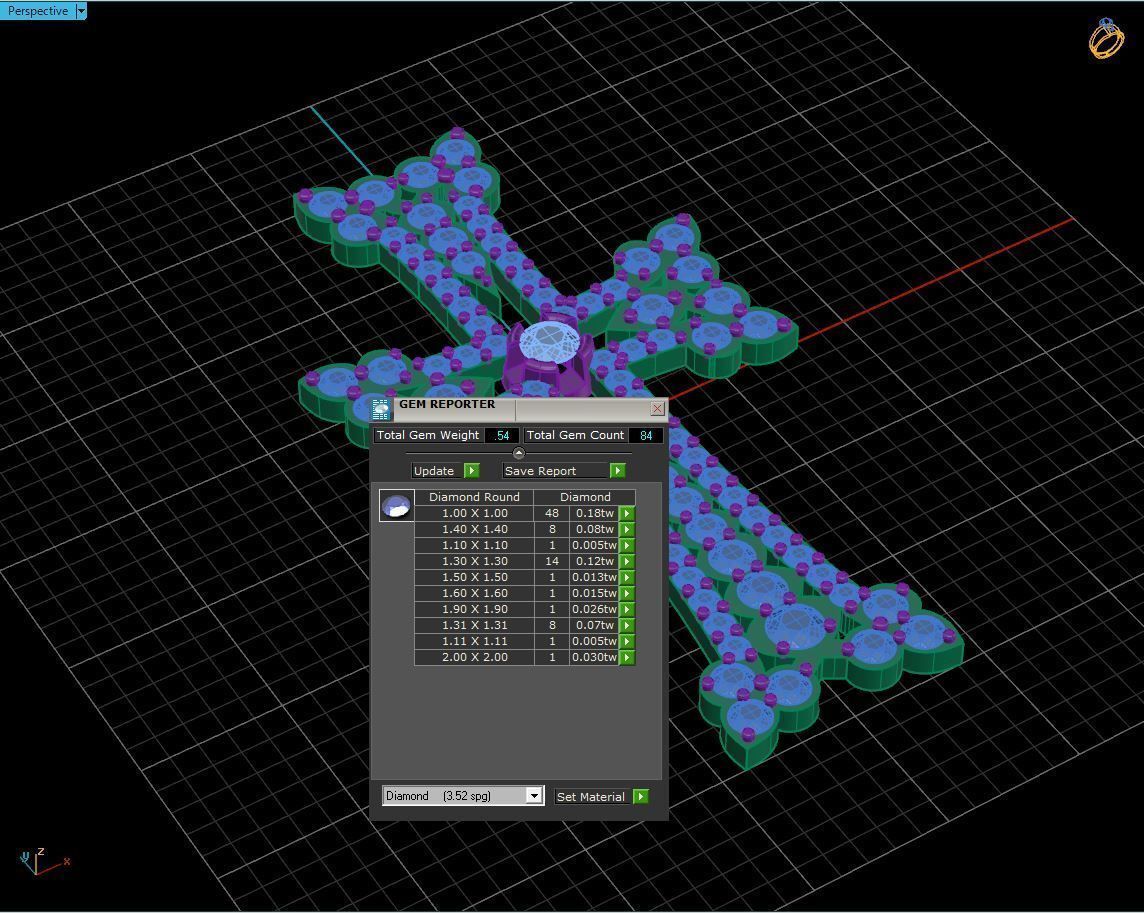Select the 1.11 X 1.11 size cell
Screen dimensions: 1144x913
point(474,642)
